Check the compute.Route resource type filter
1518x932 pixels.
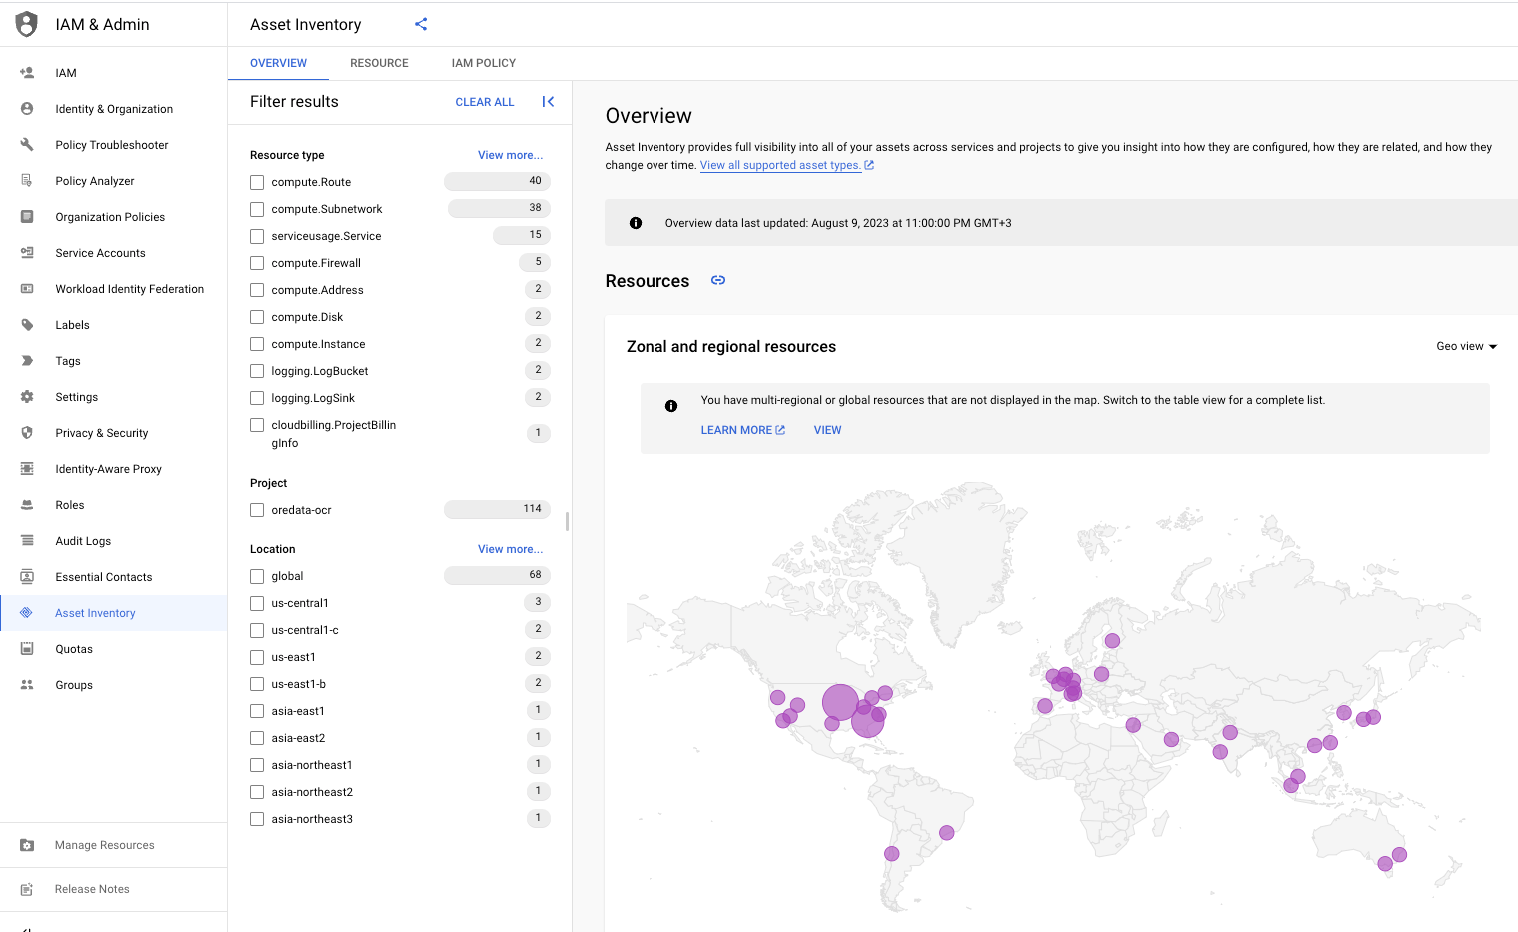(x=257, y=183)
